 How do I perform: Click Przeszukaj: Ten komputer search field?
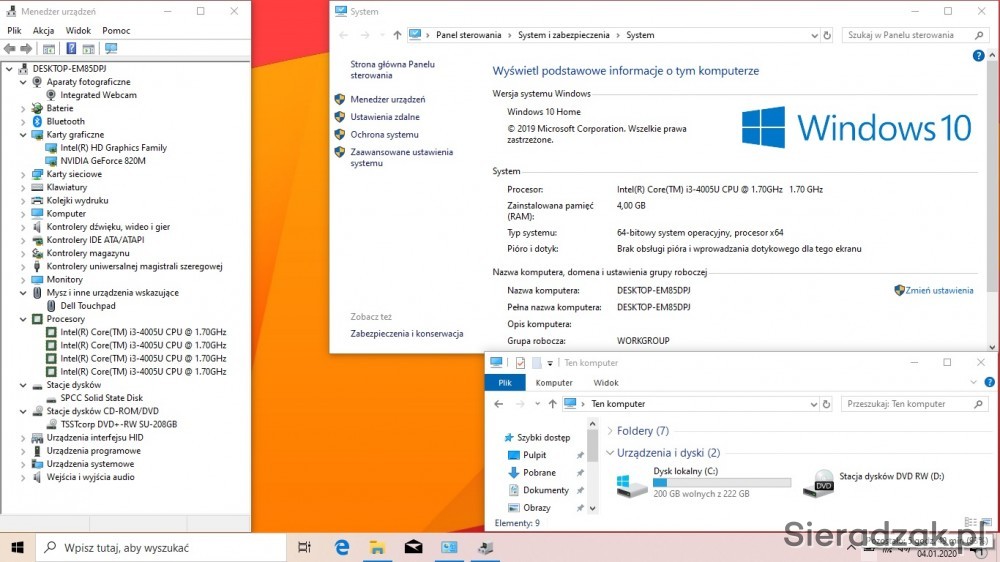pyautogui.click(x=915, y=404)
